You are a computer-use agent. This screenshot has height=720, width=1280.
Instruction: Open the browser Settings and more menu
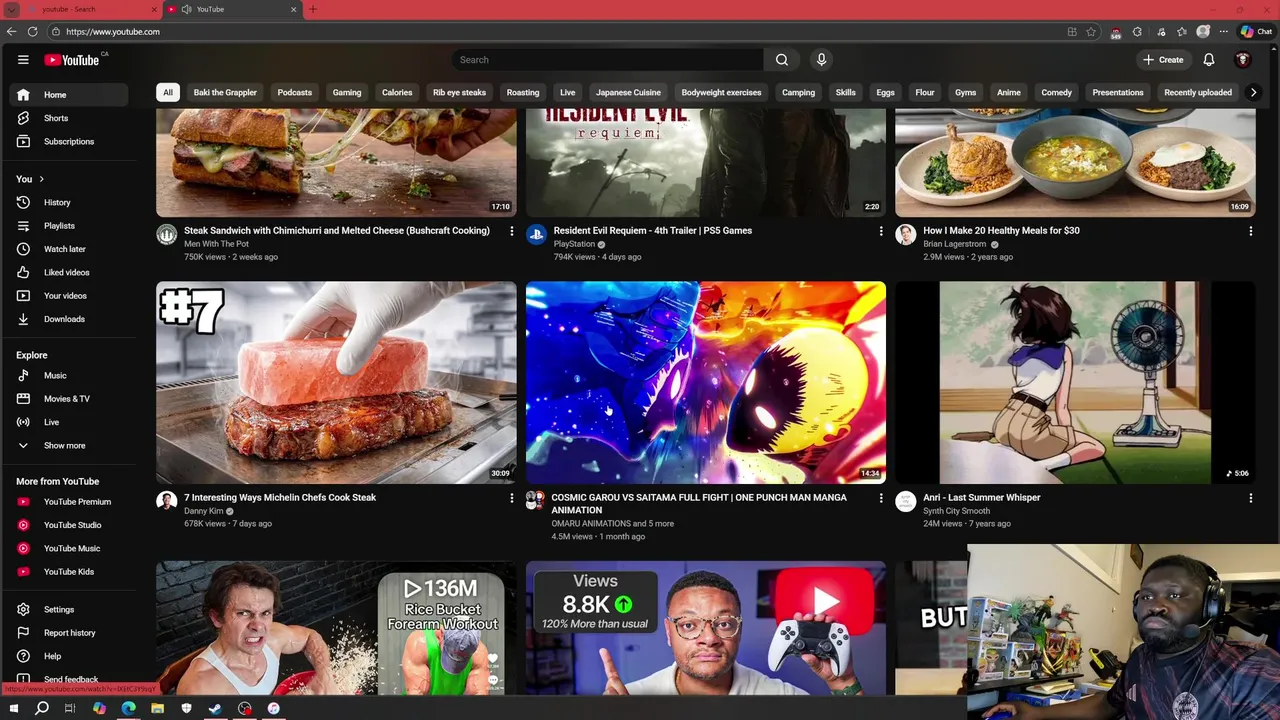click(x=1223, y=32)
